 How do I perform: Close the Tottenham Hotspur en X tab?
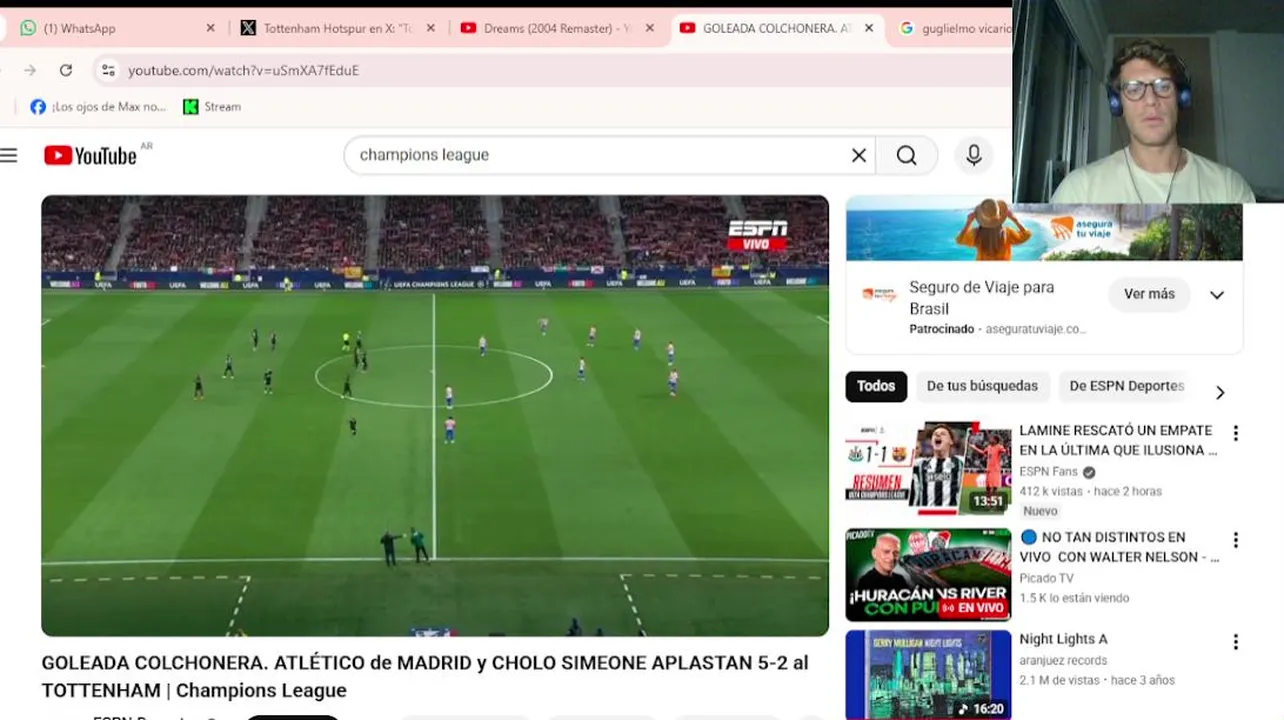coord(430,28)
